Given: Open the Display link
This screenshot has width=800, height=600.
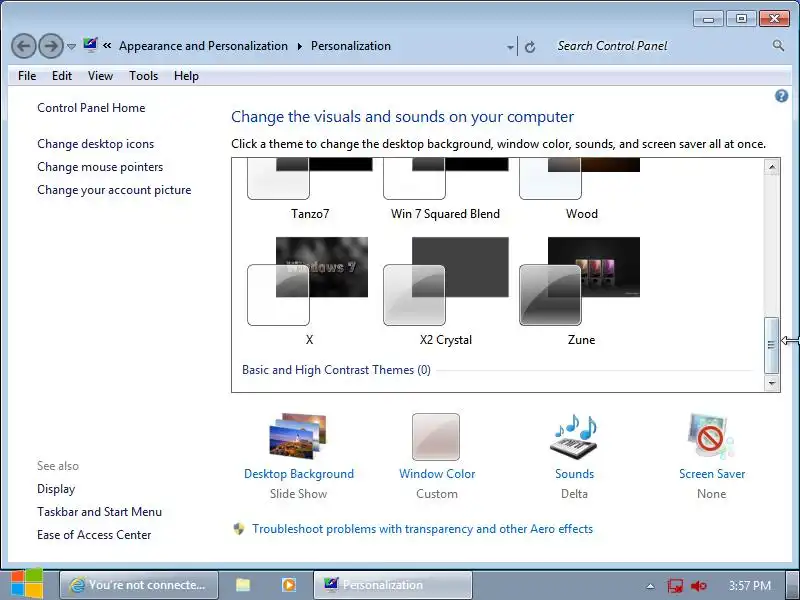Looking at the screenshot, I should click(x=56, y=489).
